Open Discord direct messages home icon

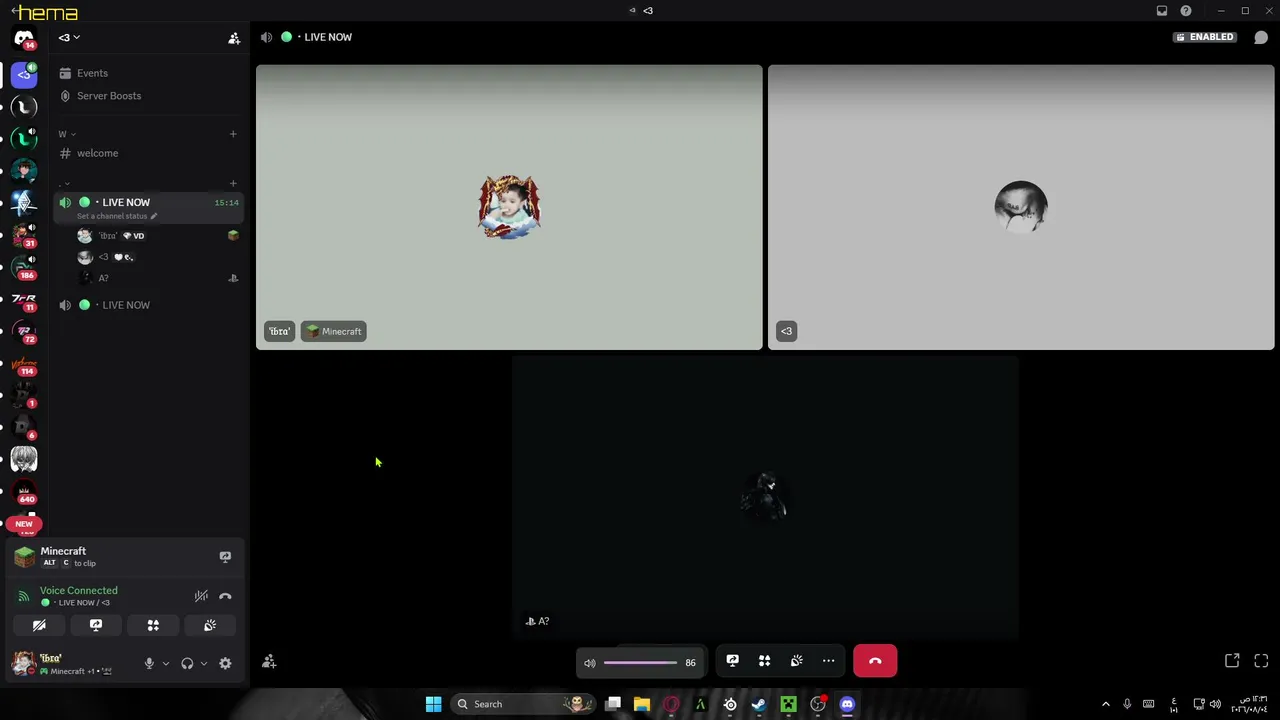[24, 39]
